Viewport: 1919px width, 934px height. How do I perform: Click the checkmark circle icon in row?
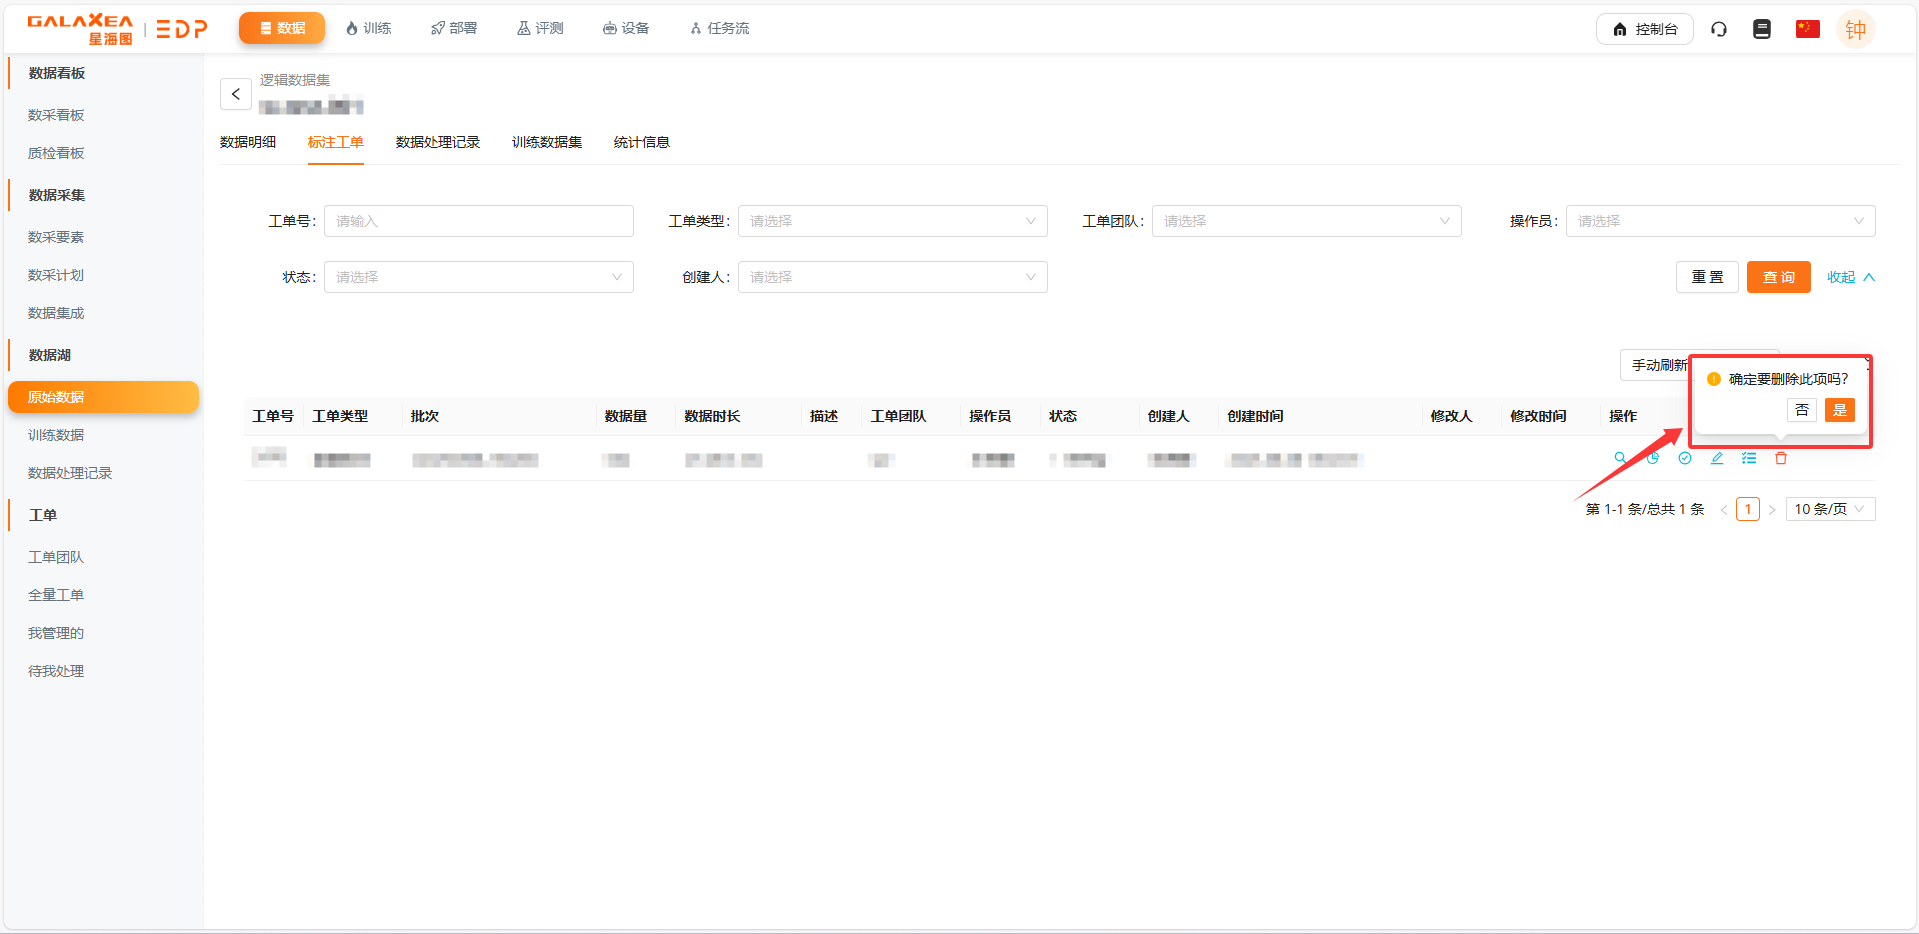point(1684,458)
